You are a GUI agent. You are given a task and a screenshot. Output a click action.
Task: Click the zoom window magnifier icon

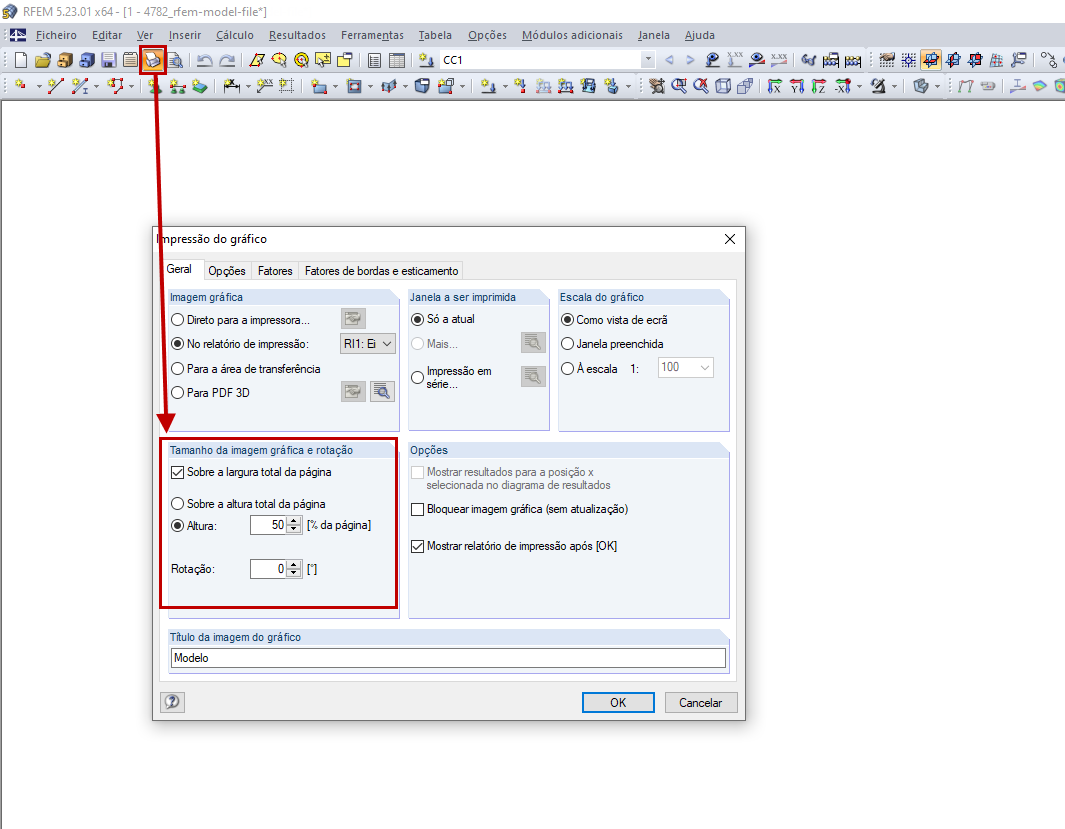click(679, 86)
